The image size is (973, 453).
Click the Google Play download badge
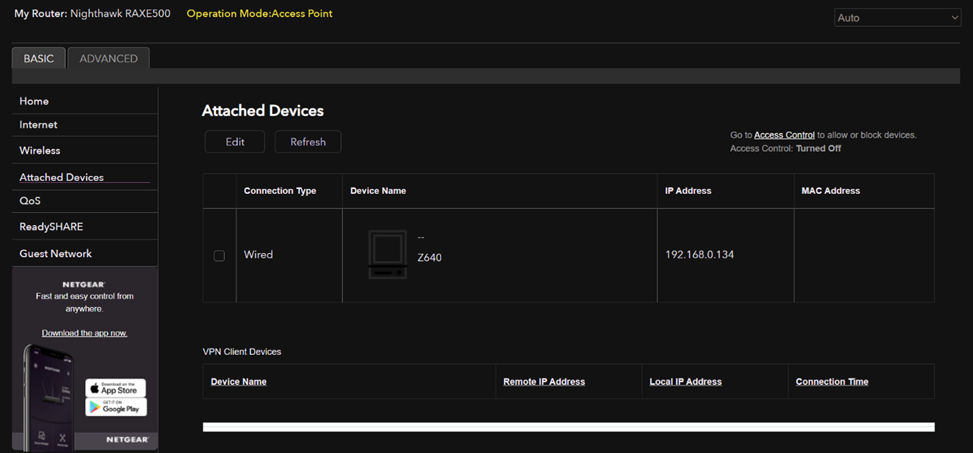[115, 407]
